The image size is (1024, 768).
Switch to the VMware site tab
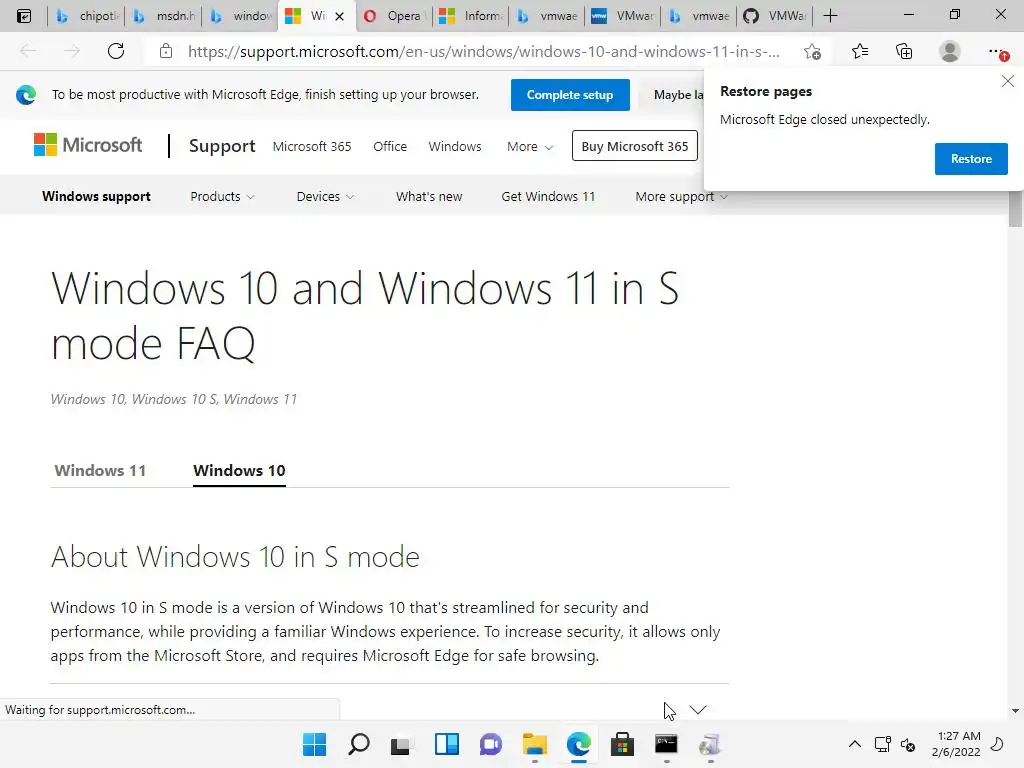coord(622,16)
